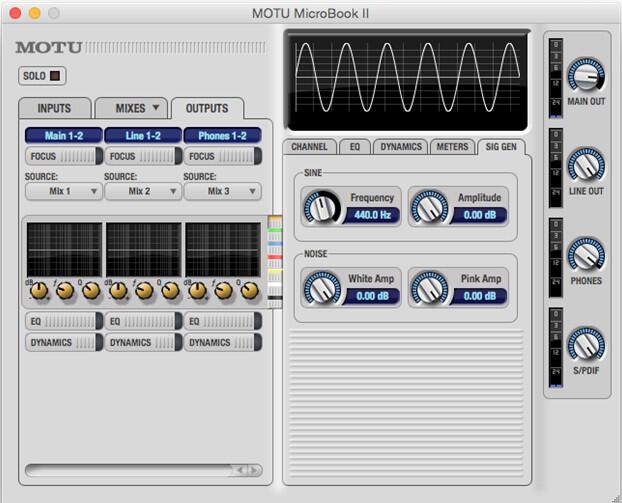Click the 440.0 Hz frequency value field
This screenshot has width=622, height=503.
pyautogui.click(x=372, y=215)
